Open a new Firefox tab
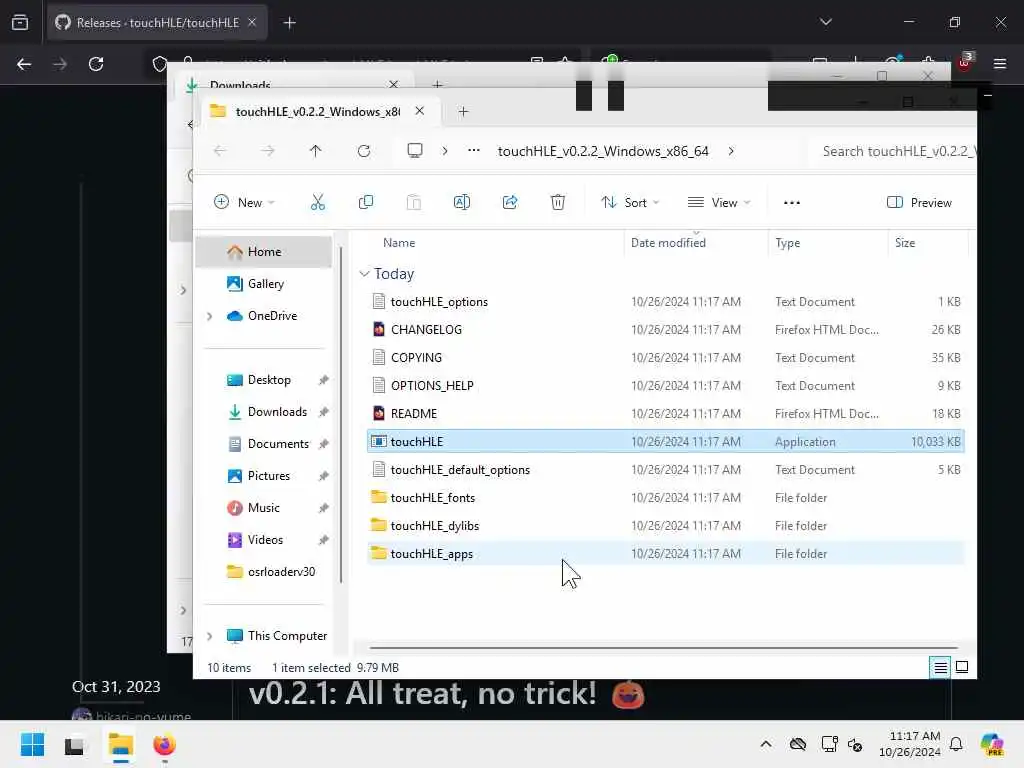The width and height of the screenshot is (1024, 768). pyautogui.click(x=289, y=23)
